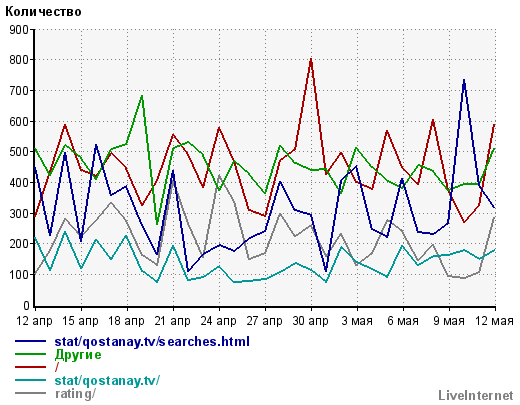Click the 18 апр date label
The image size is (520, 405).
(x=126, y=321)
